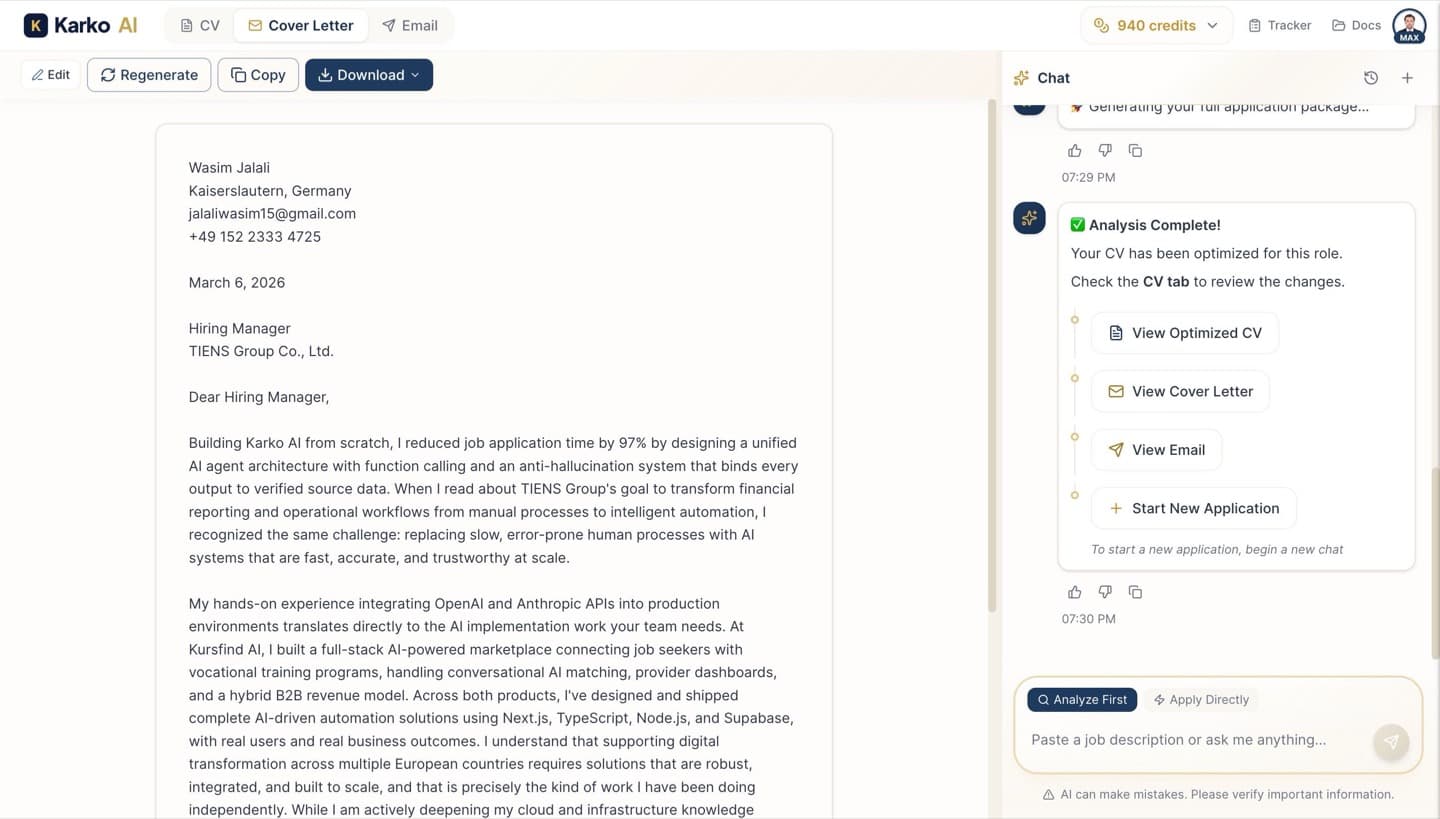The width and height of the screenshot is (1440, 819).
Task: Toggle the Cover Letter view
Action: pyautogui.click(x=301, y=25)
